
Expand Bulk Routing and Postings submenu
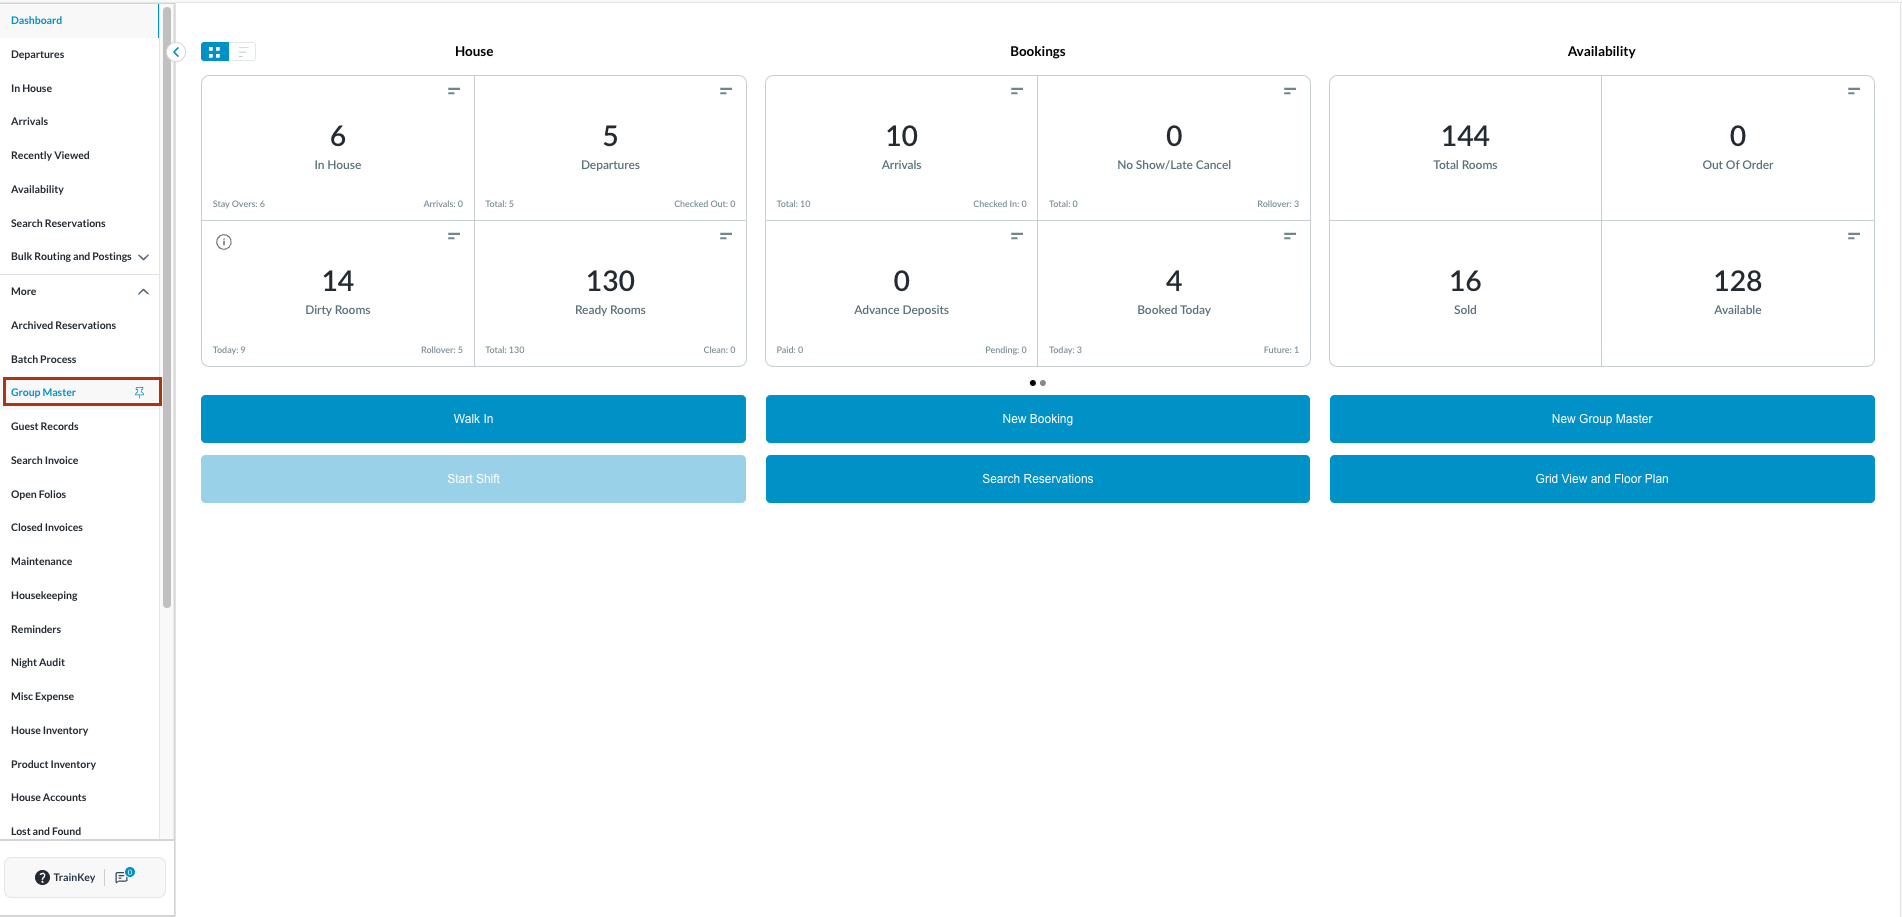pos(143,257)
